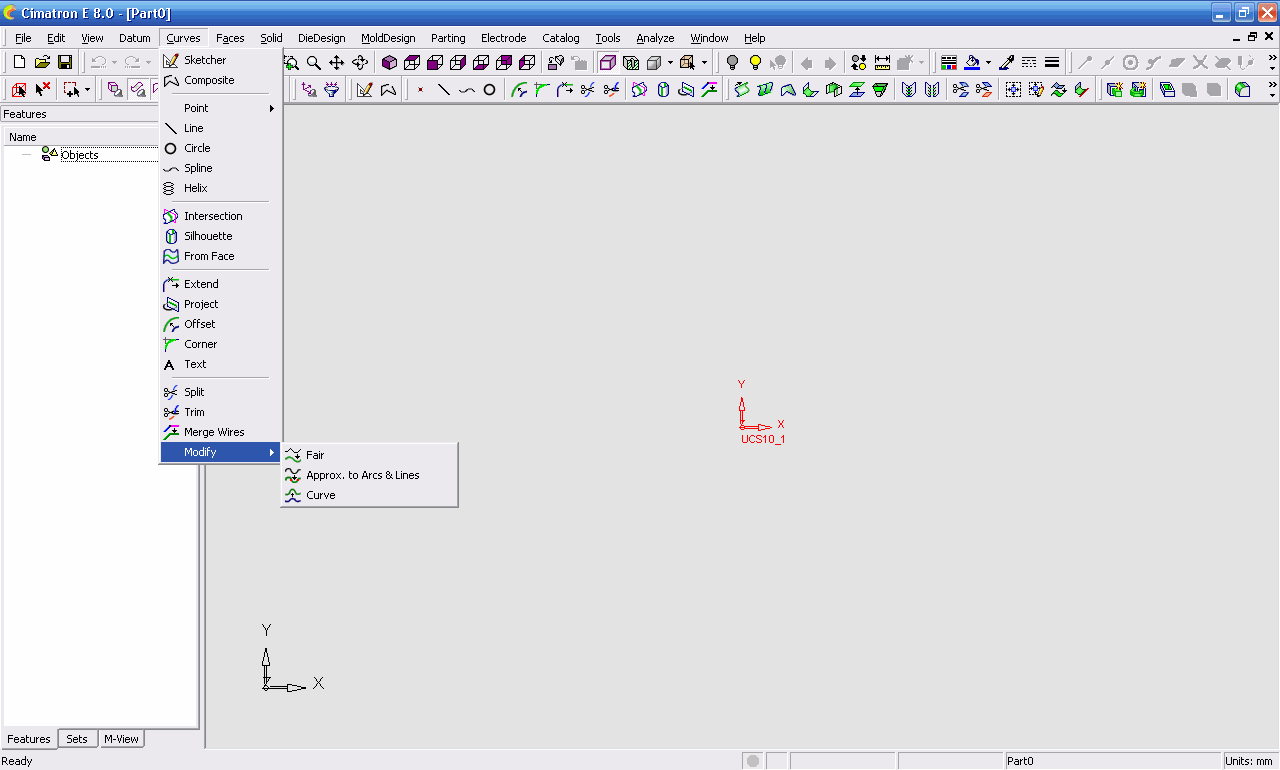Choose Curve from the Modify submenu
This screenshot has height=770, width=1280.
pos(369,495)
